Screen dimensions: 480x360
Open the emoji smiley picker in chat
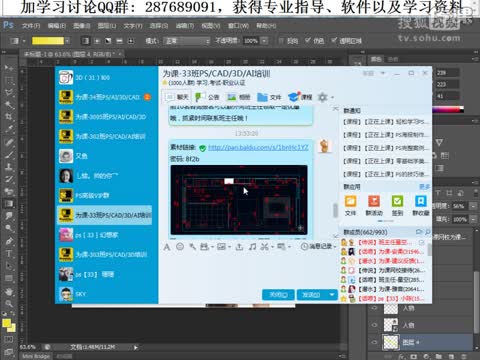(180, 247)
